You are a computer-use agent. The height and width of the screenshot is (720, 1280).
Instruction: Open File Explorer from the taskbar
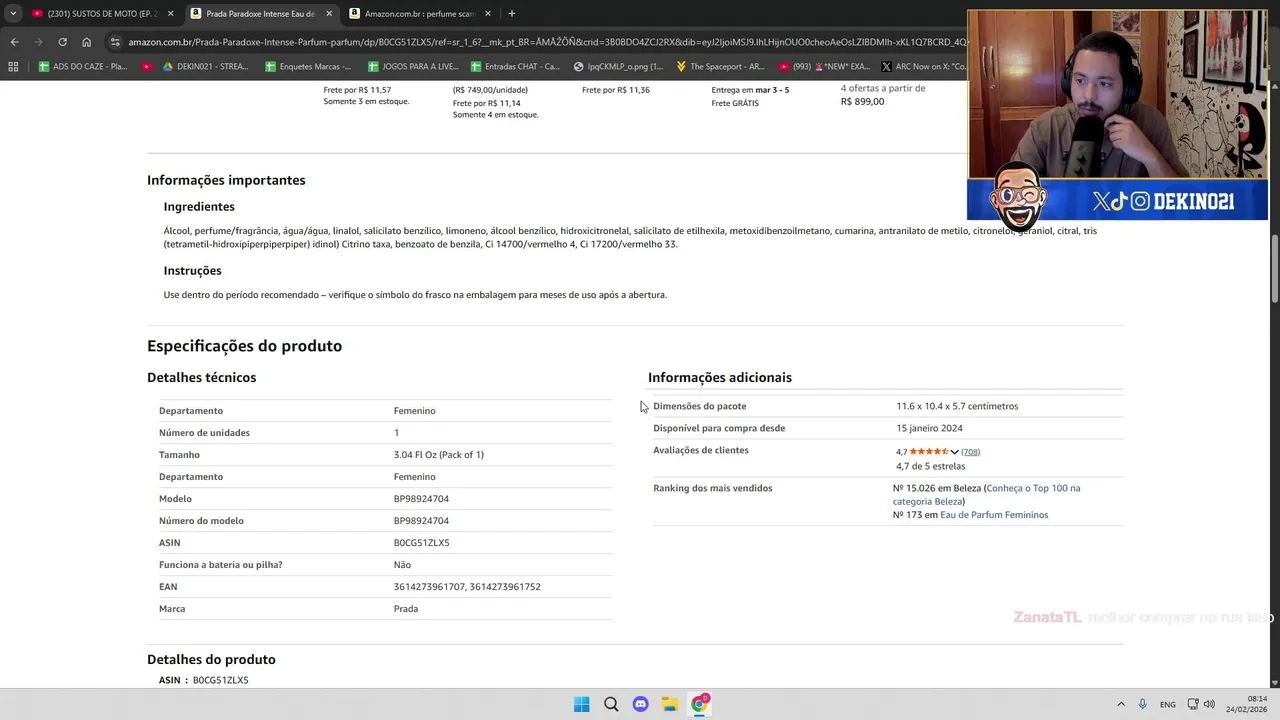[669, 704]
